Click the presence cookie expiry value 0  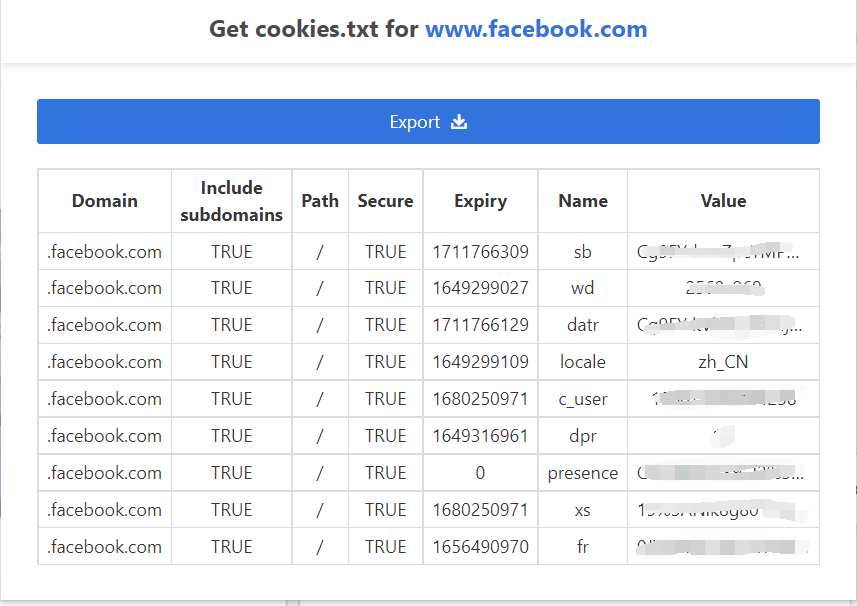(x=480, y=472)
